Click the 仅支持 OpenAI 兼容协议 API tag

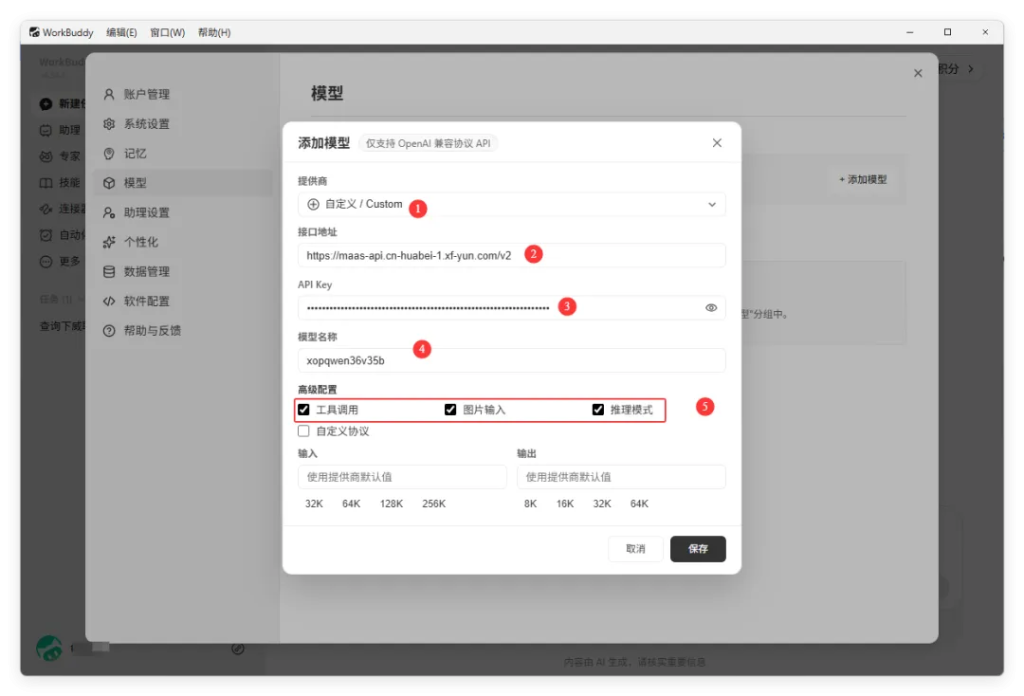tap(428, 143)
